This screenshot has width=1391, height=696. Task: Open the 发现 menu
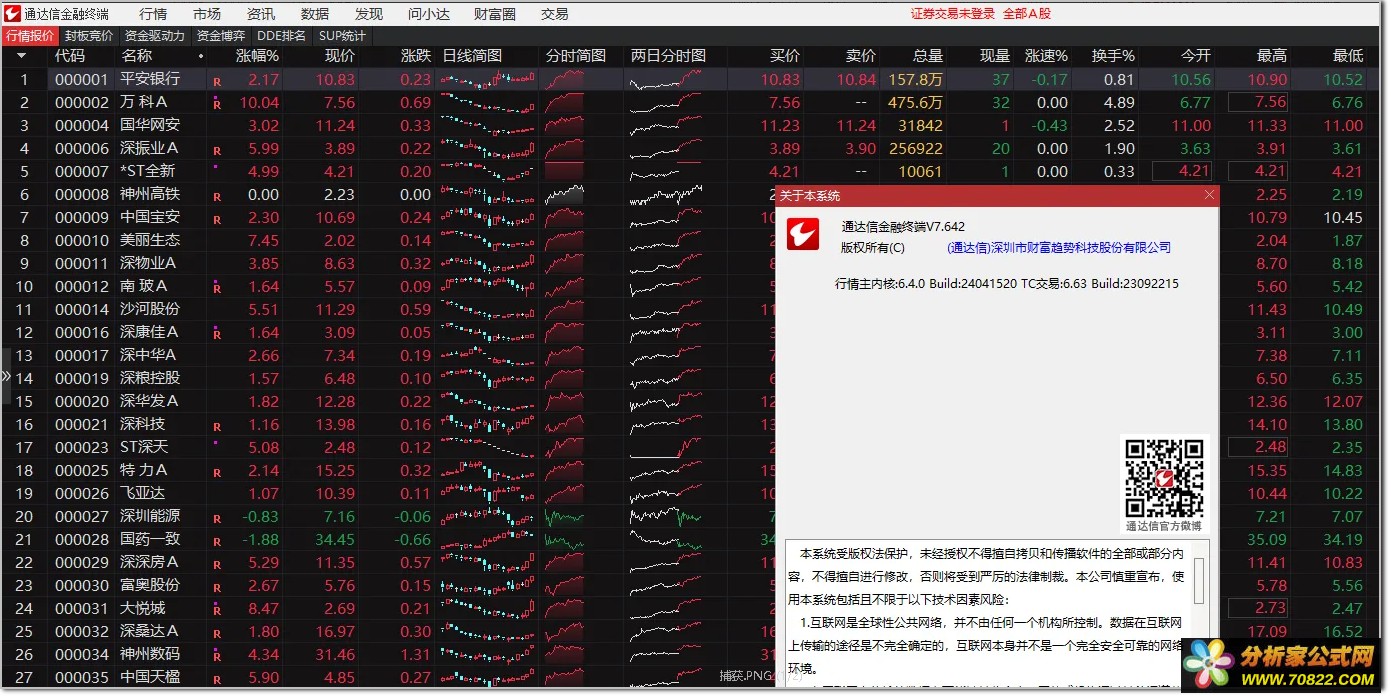[x=369, y=14]
